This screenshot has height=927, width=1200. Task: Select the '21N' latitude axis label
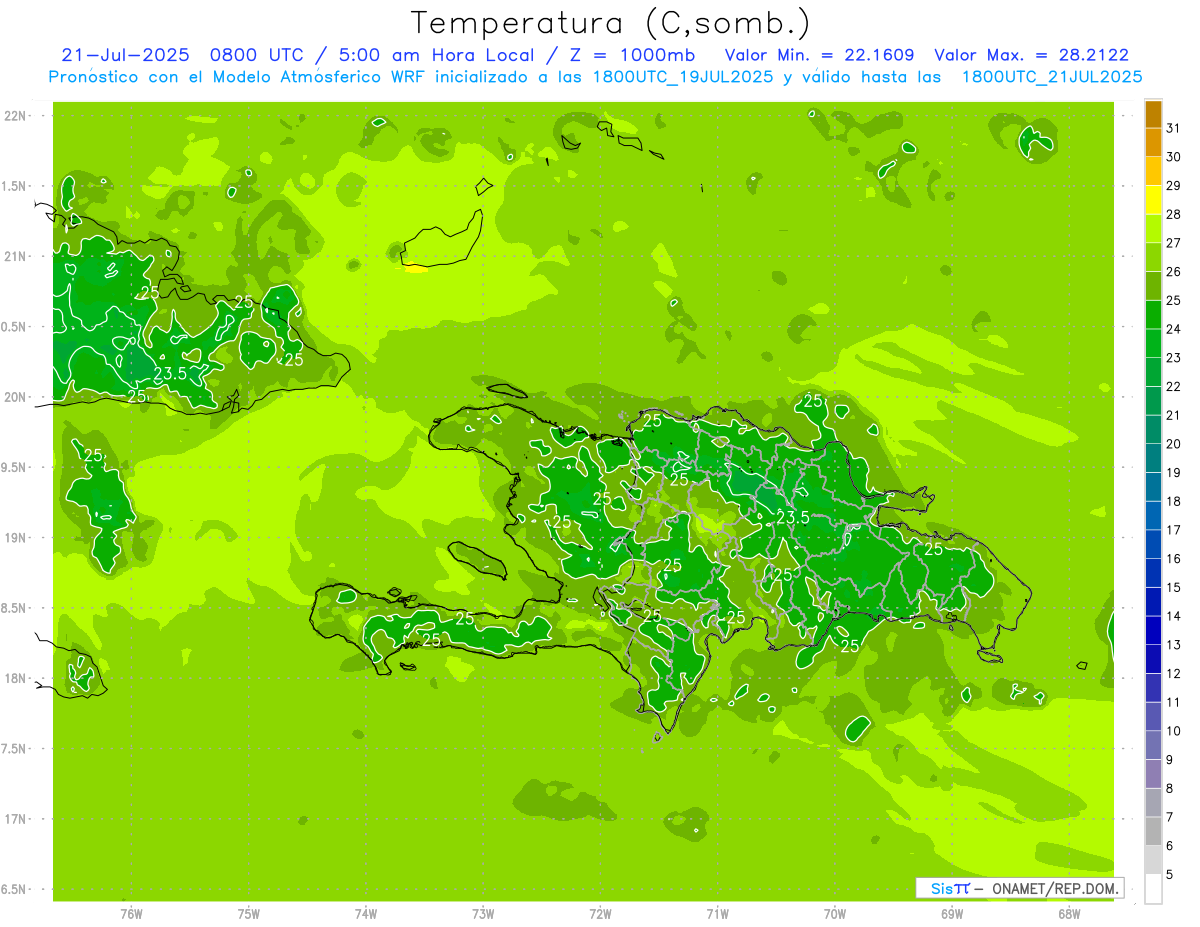coord(15,256)
